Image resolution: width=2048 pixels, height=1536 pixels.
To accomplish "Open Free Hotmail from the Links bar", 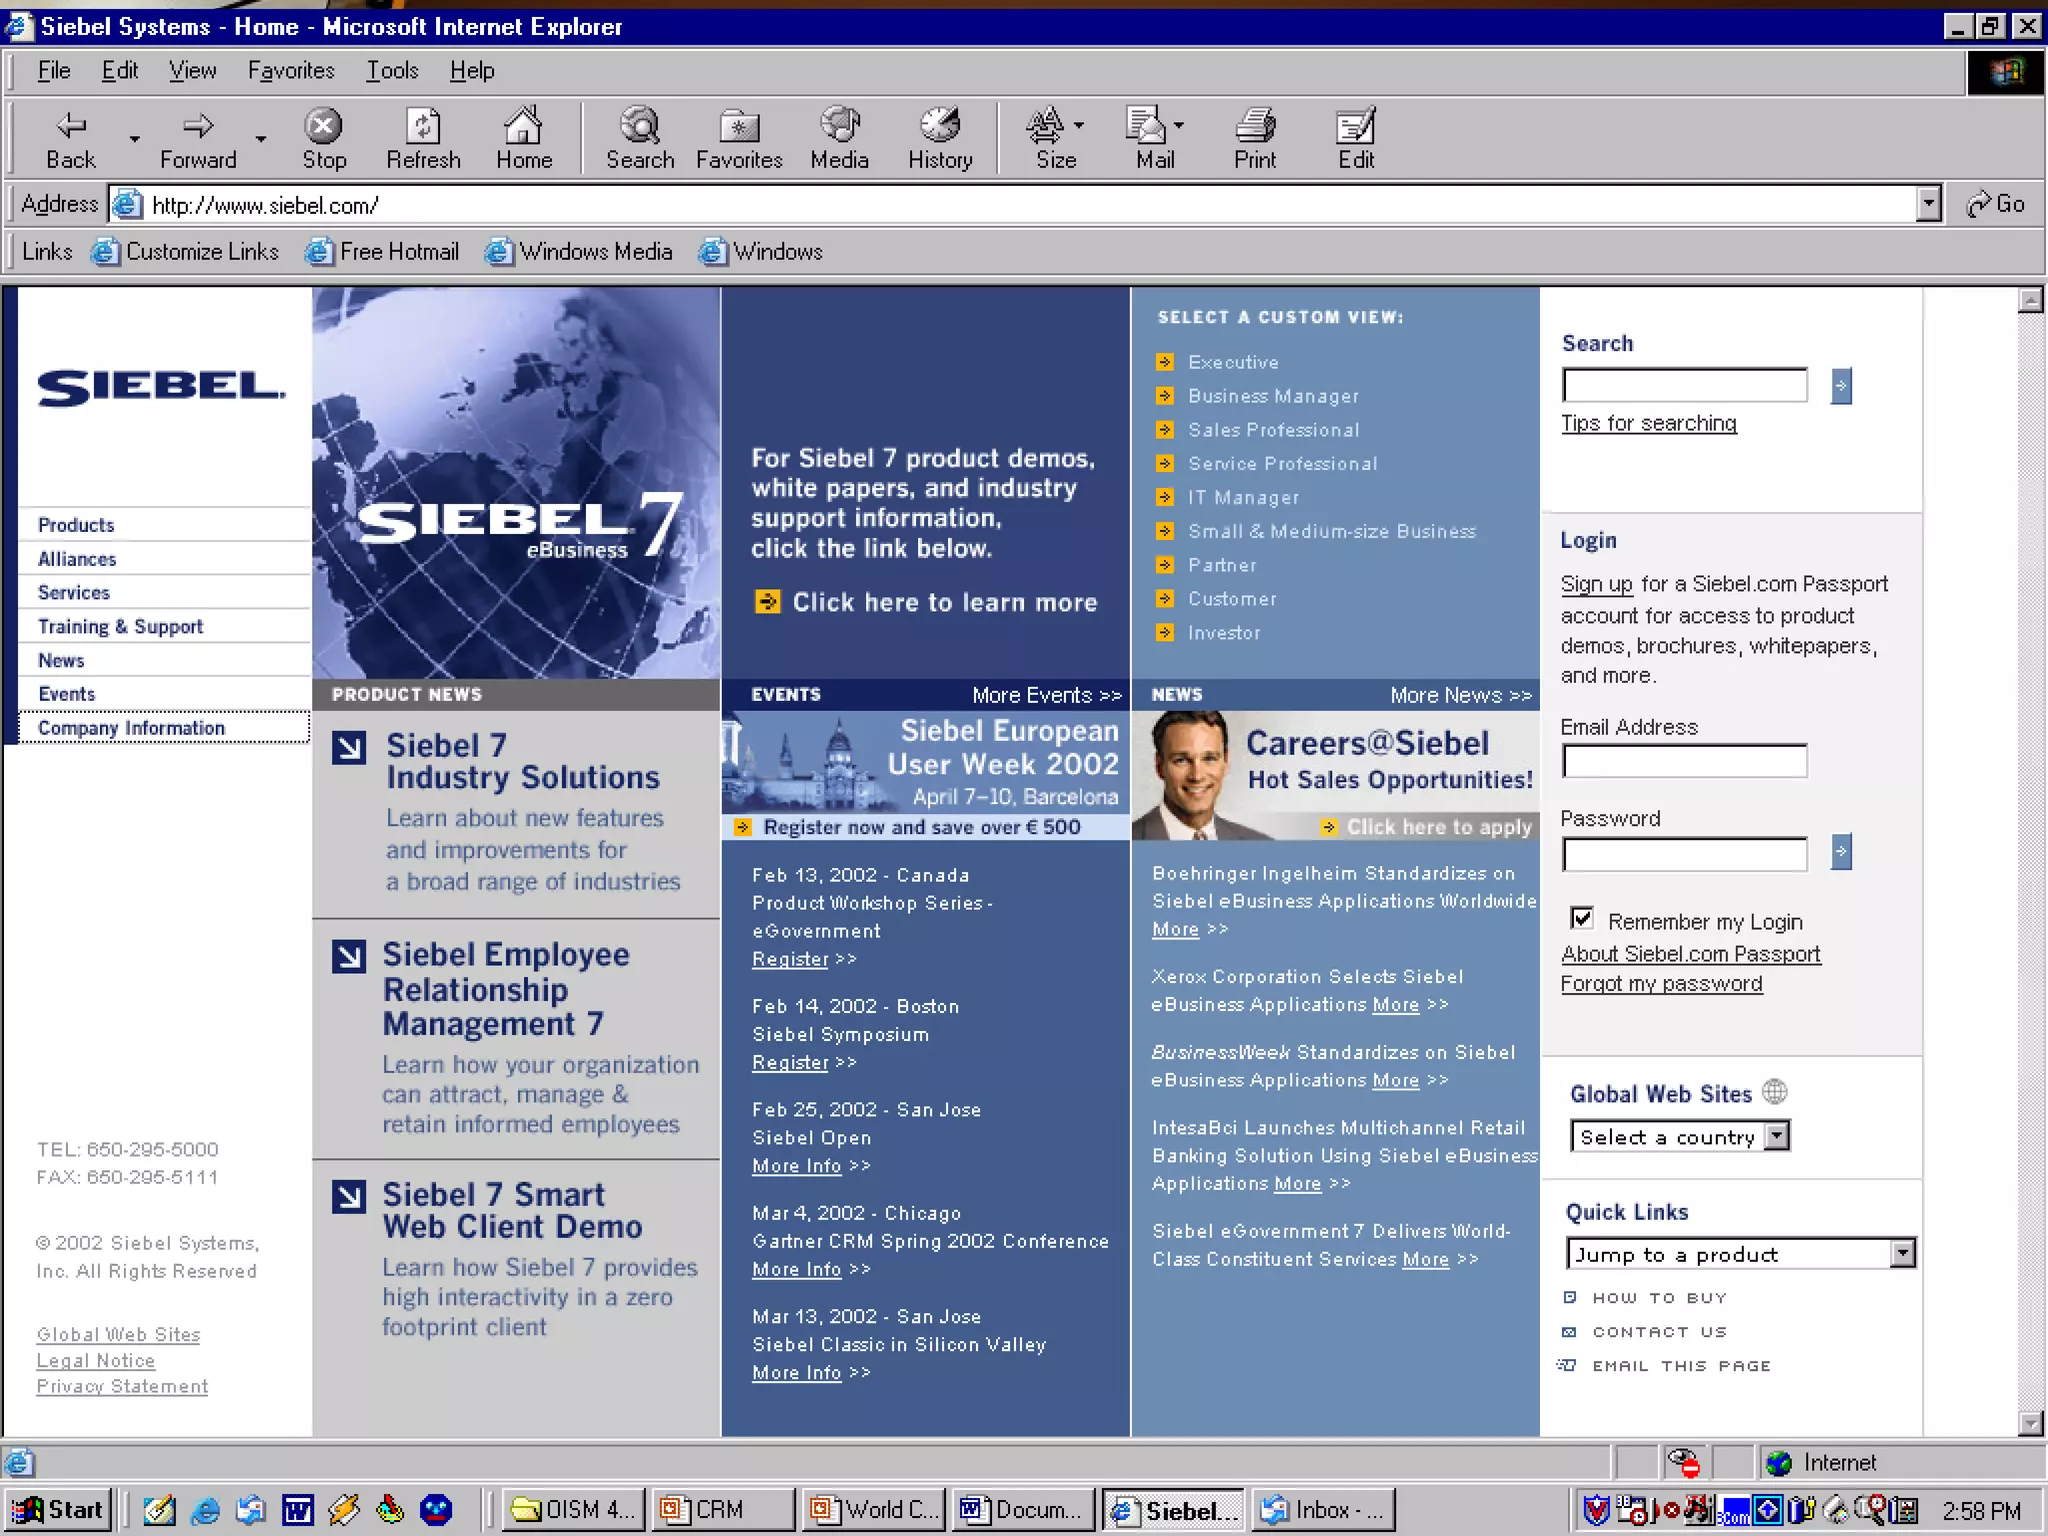I will click(x=382, y=252).
